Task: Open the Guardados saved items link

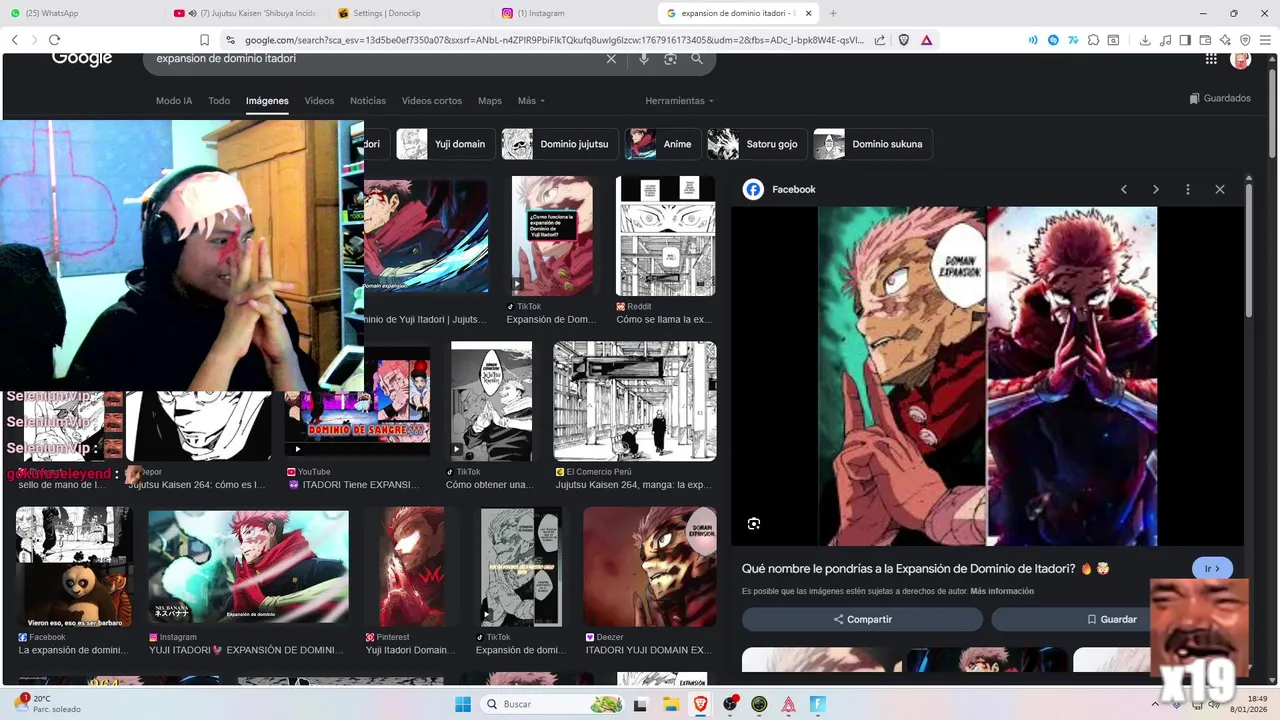Action: [1220, 98]
